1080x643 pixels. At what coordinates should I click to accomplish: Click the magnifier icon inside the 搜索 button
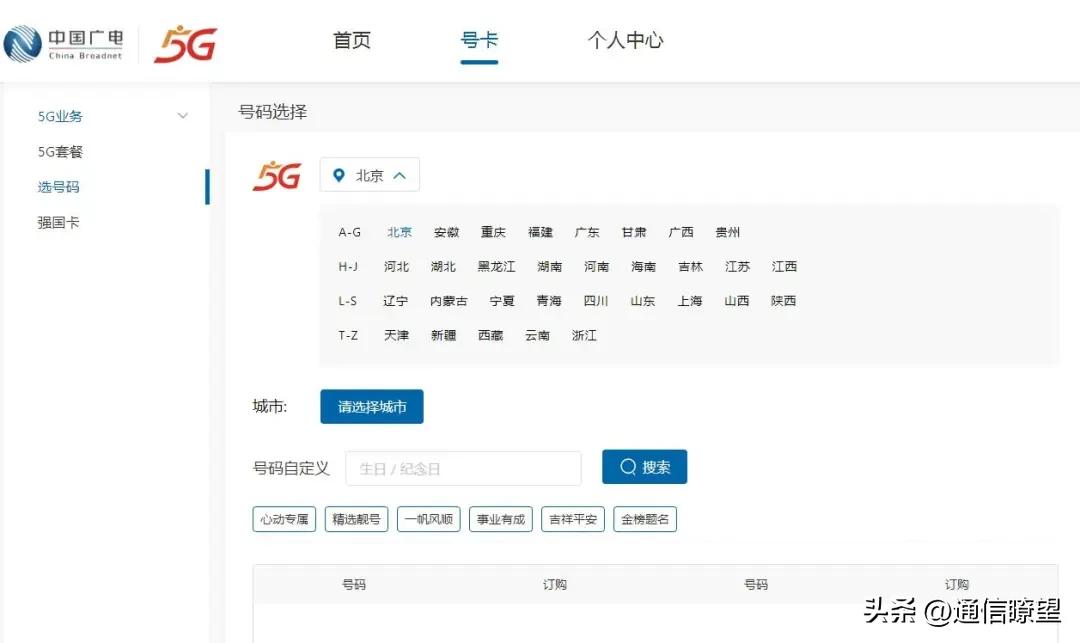[x=627, y=466]
